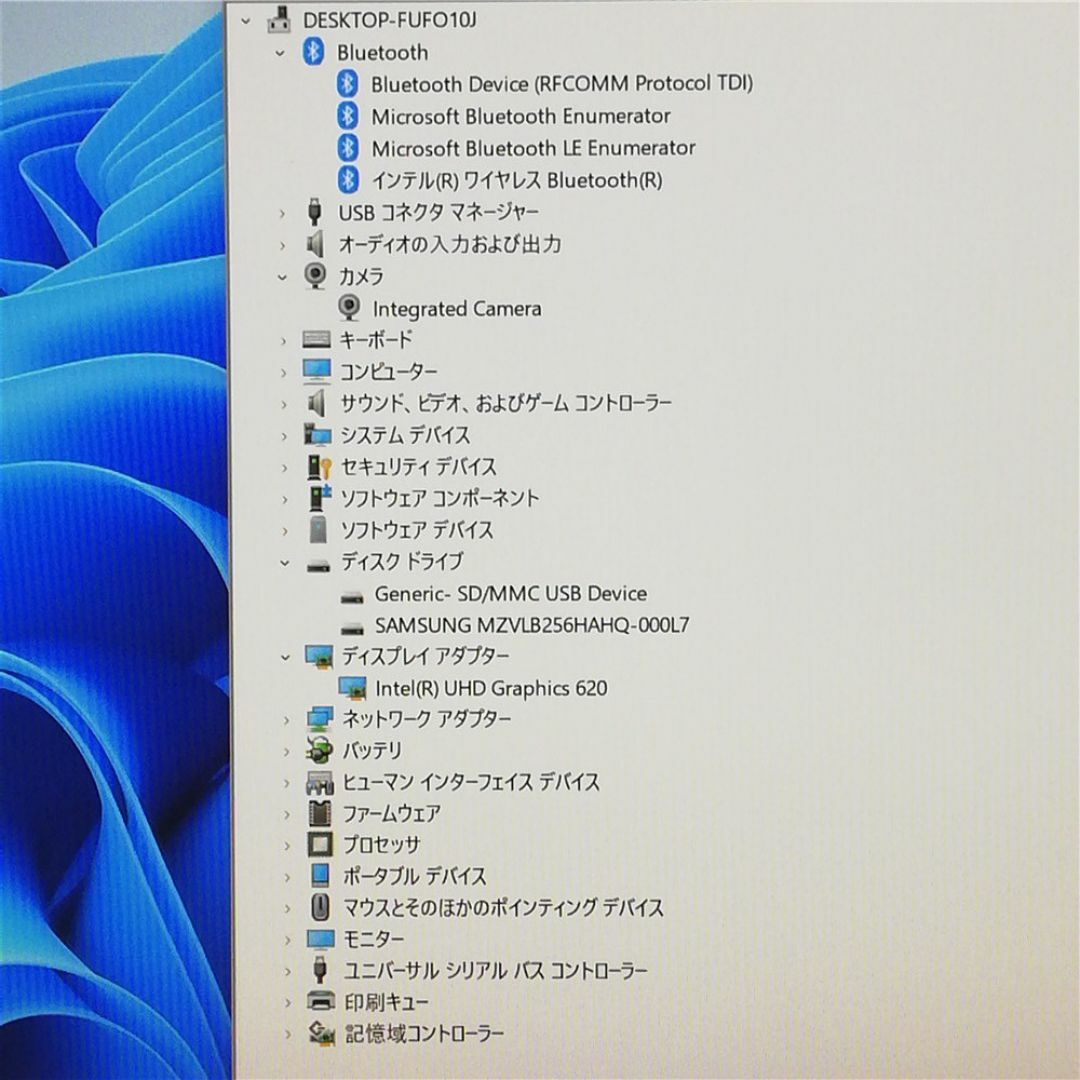Screen dimensions: 1080x1080
Task: Click the Microsoft Bluetooth Enumerator icon
Action: coord(348,116)
